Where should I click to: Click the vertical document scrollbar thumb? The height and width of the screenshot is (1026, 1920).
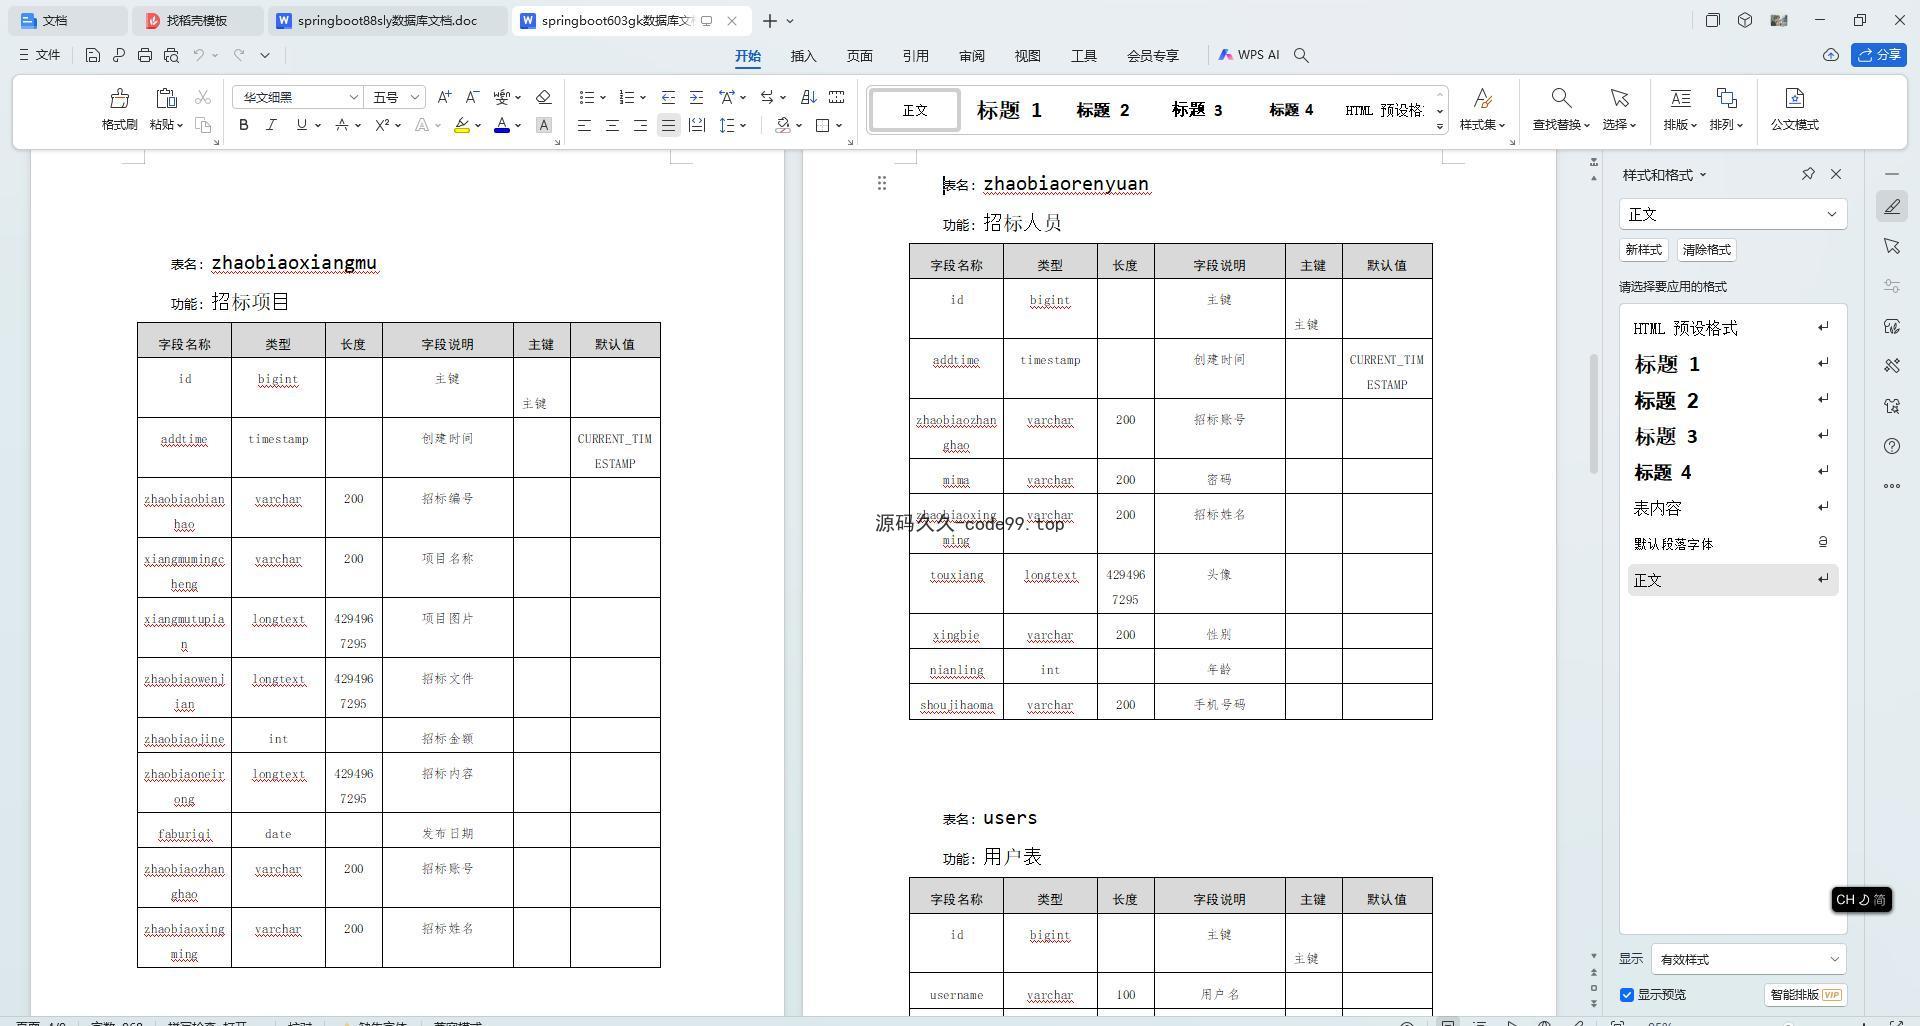pos(1594,414)
